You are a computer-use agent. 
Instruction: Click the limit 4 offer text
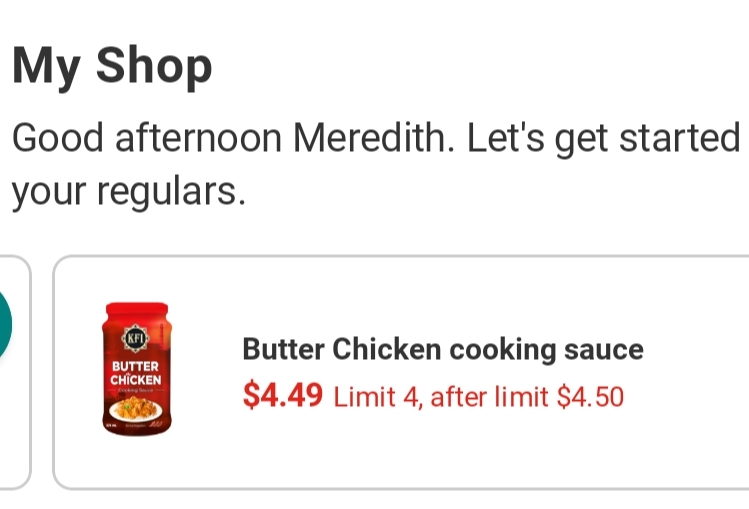point(375,397)
